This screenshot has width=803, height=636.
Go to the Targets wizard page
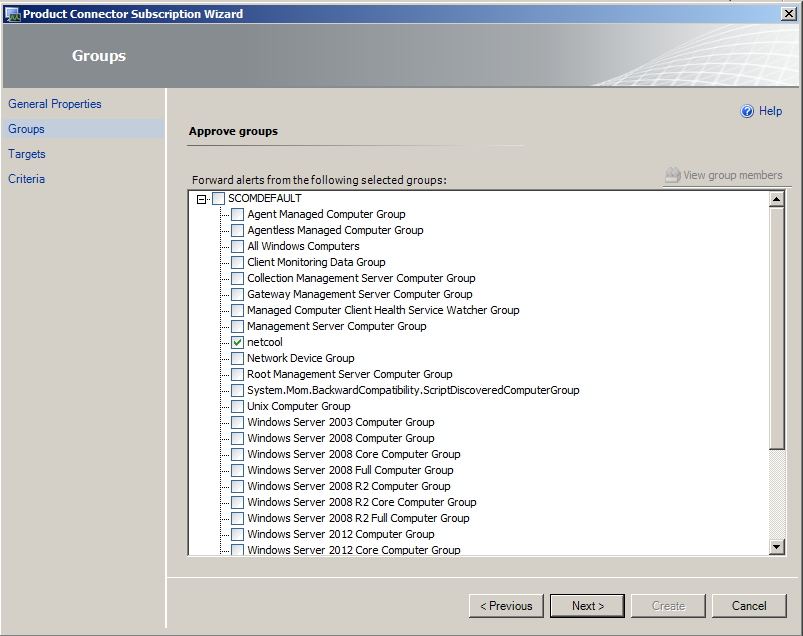pyautogui.click(x=27, y=154)
